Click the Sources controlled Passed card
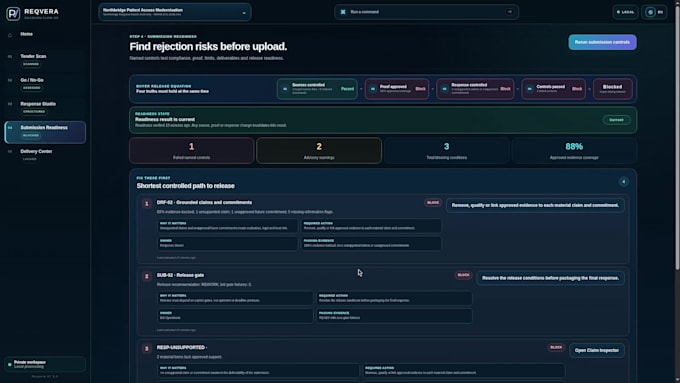 [x=317, y=89]
